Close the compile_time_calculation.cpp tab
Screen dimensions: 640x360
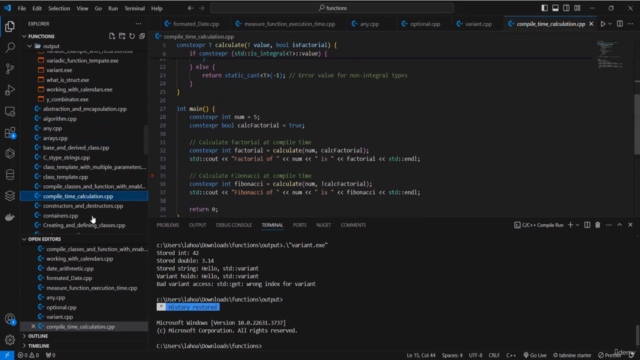(591, 24)
